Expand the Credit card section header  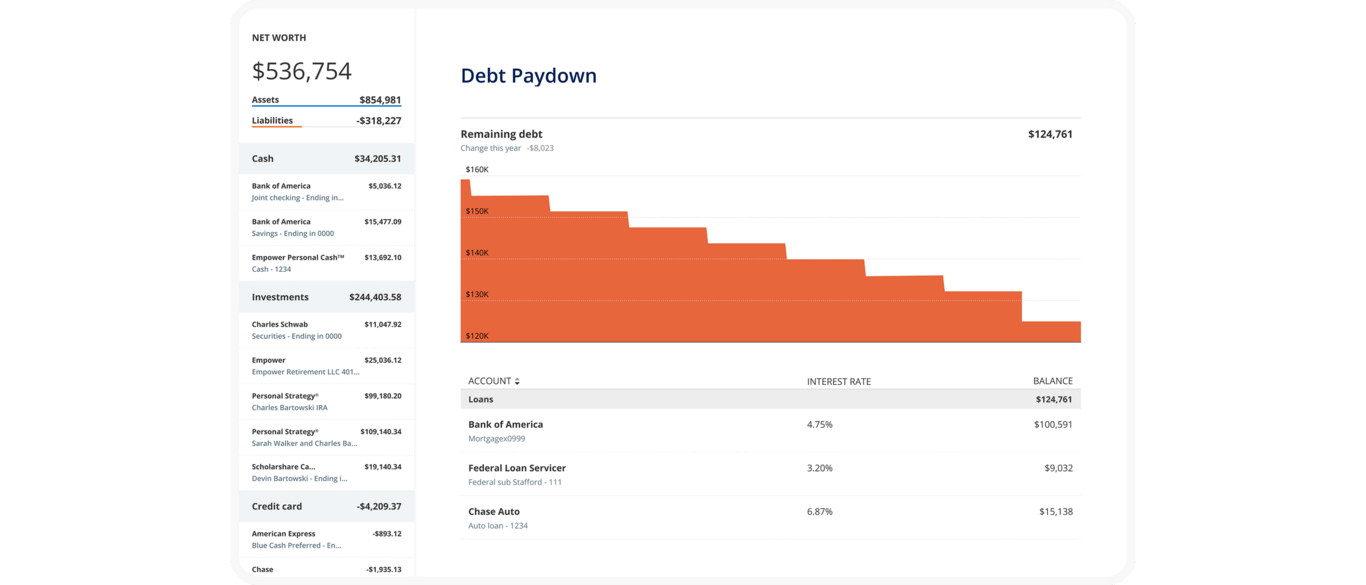point(326,506)
